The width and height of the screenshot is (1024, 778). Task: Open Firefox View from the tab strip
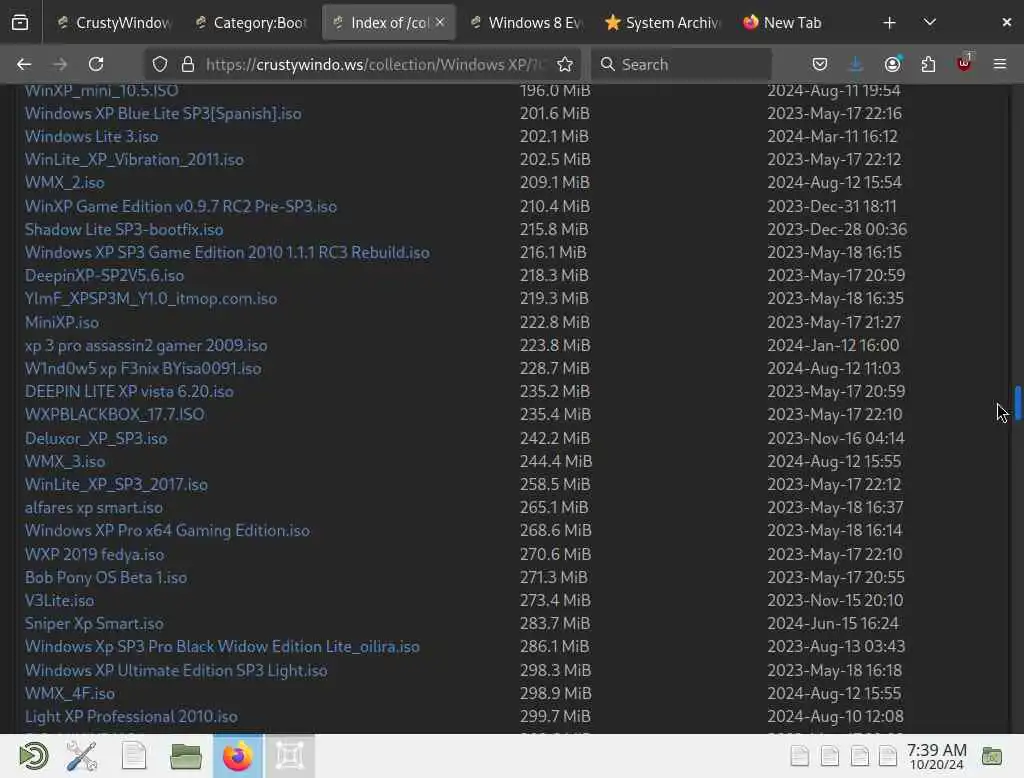pyautogui.click(x=20, y=23)
